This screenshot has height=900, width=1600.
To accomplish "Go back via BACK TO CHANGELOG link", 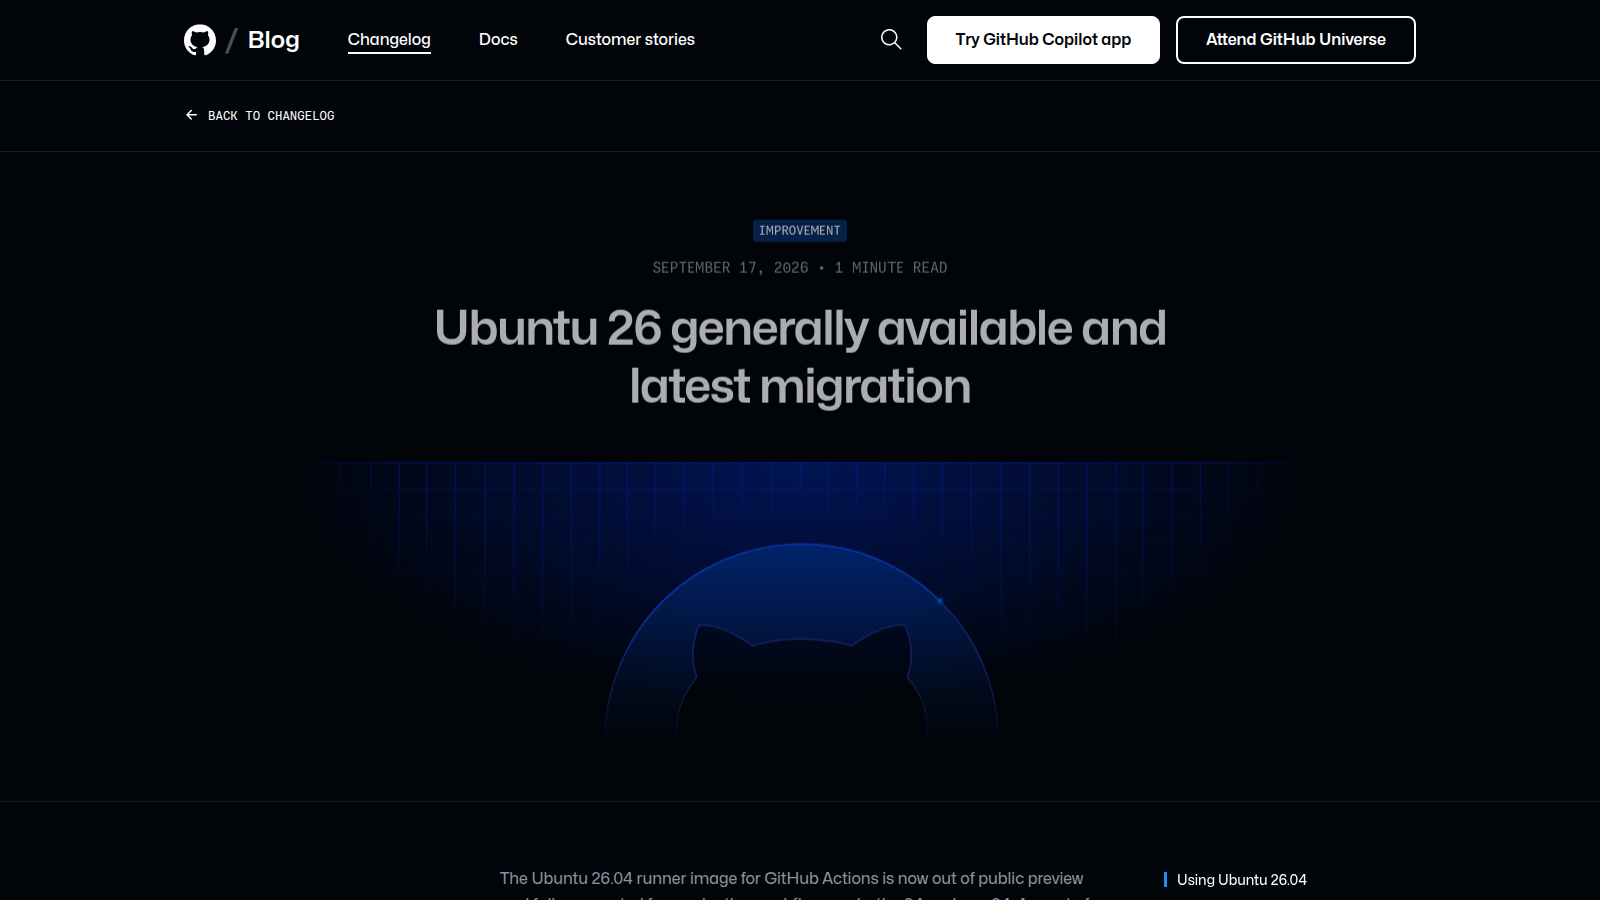I will (260, 116).
